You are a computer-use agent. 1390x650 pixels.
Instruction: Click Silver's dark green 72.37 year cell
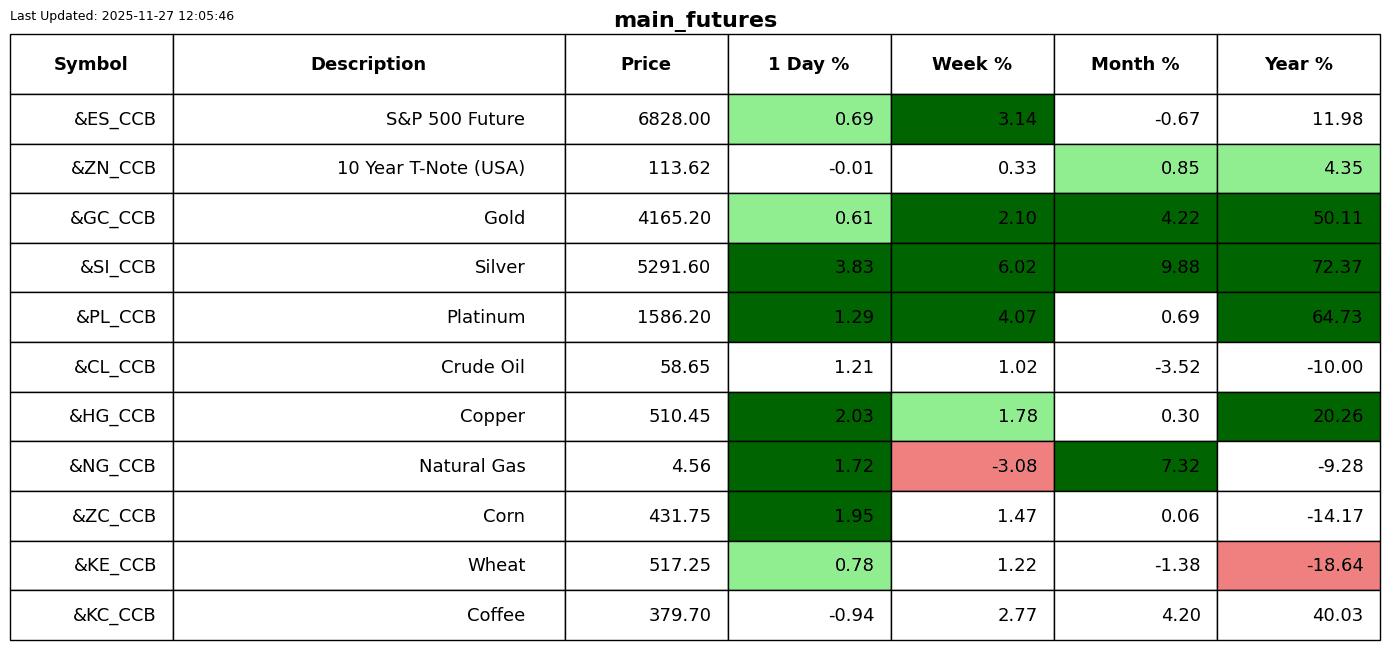tap(1298, 268)
